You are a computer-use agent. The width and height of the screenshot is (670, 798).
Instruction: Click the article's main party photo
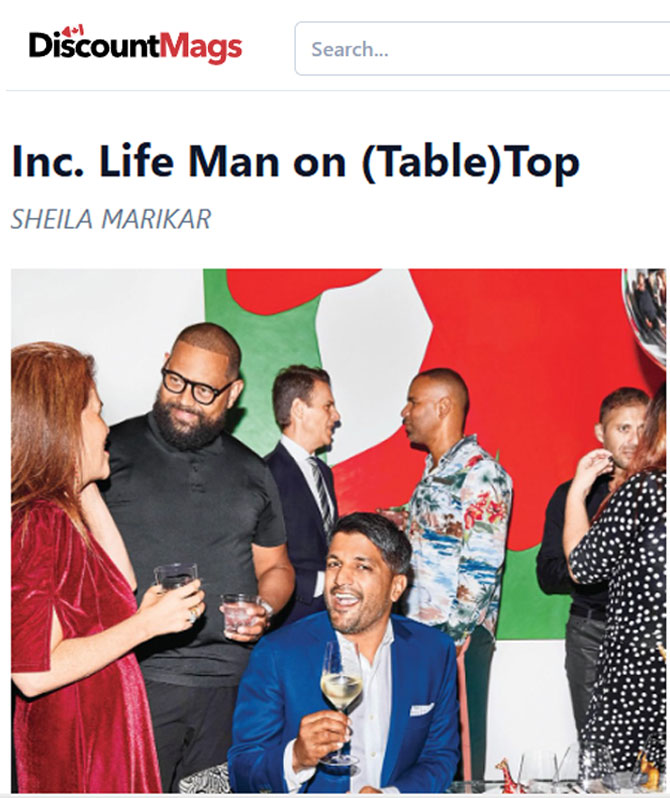[339, 531]
